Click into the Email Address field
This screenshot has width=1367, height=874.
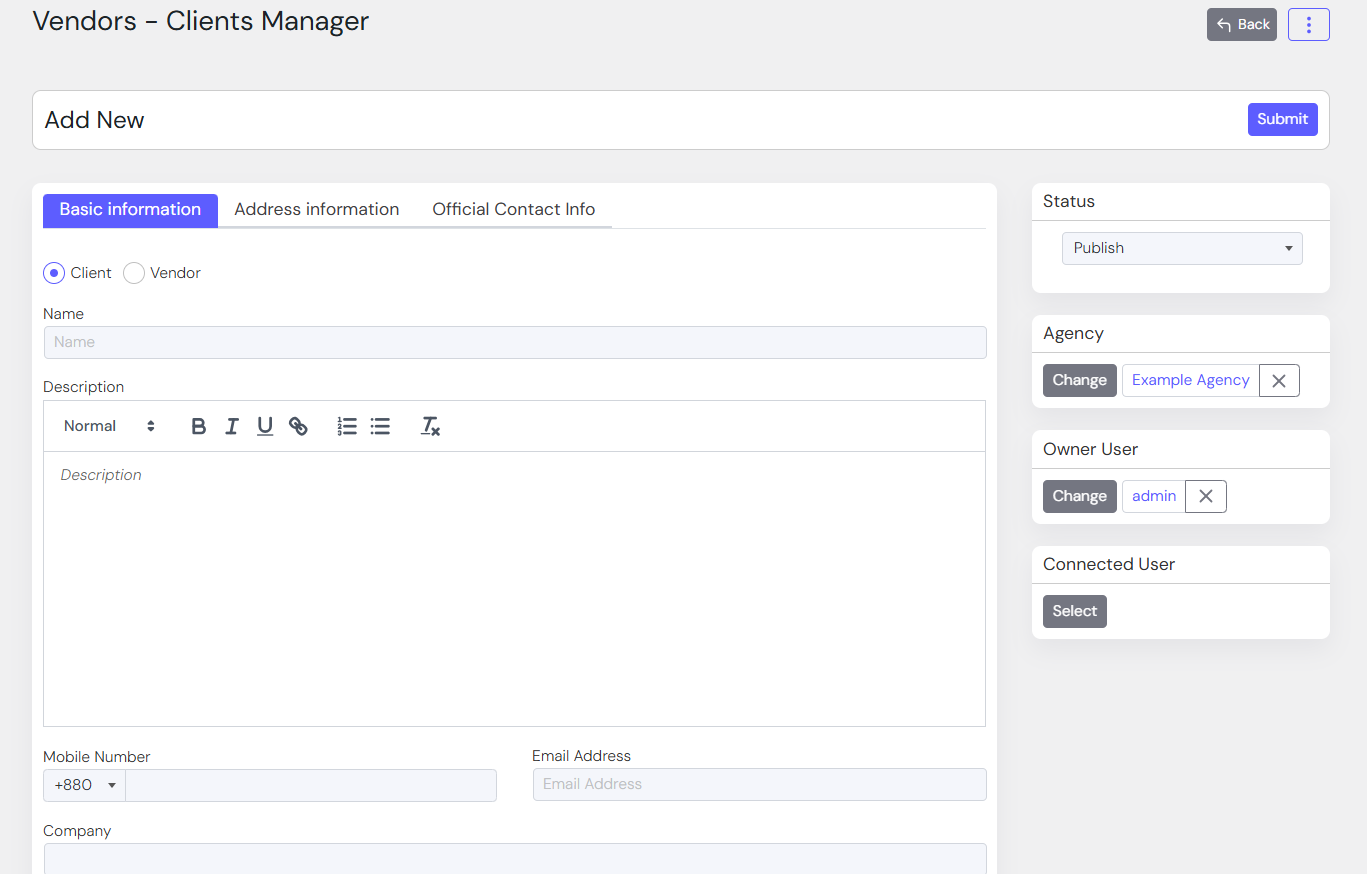tap(759, 785)
